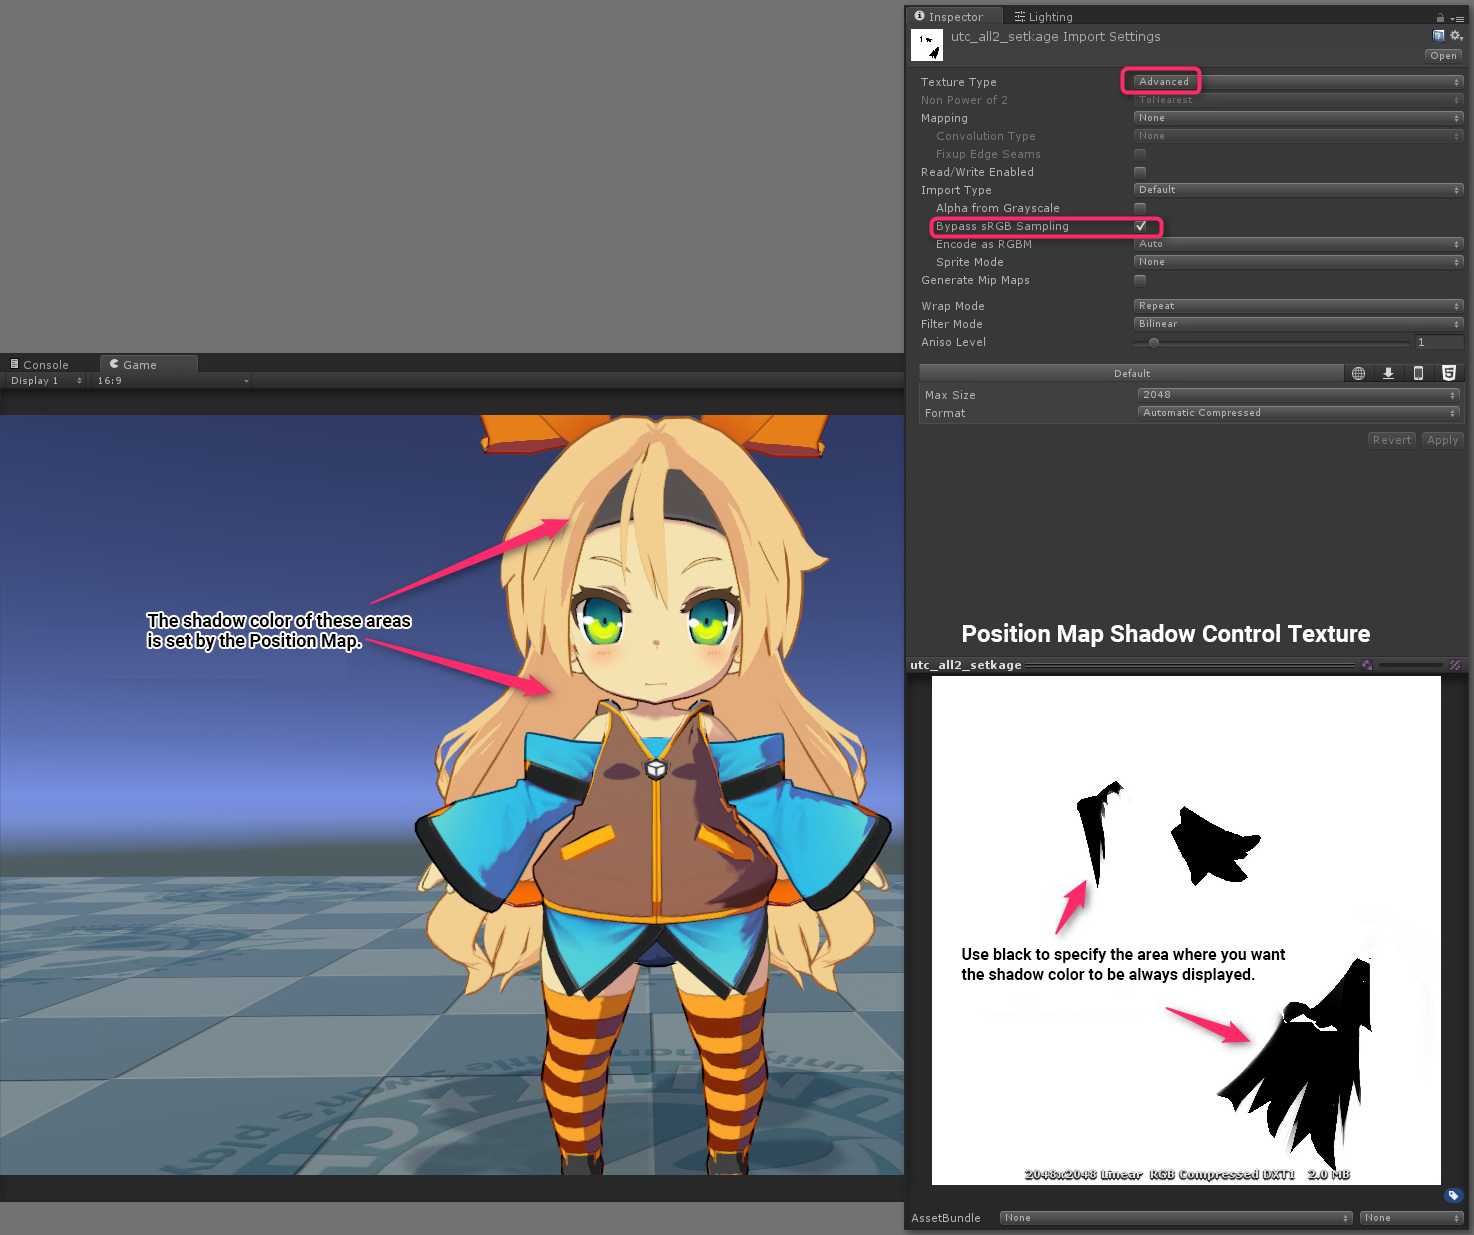Viewport: 1474px width, 1235px height.
Task: Disable the Bypass sRGB Sampling checkbox
Action: (x=1140, y=226)
